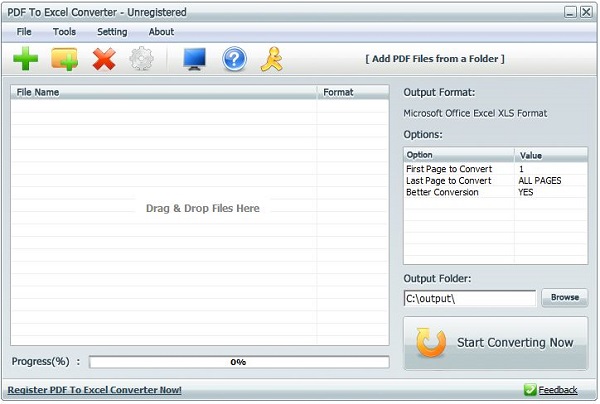Open the File menu

tap(24, 32)
